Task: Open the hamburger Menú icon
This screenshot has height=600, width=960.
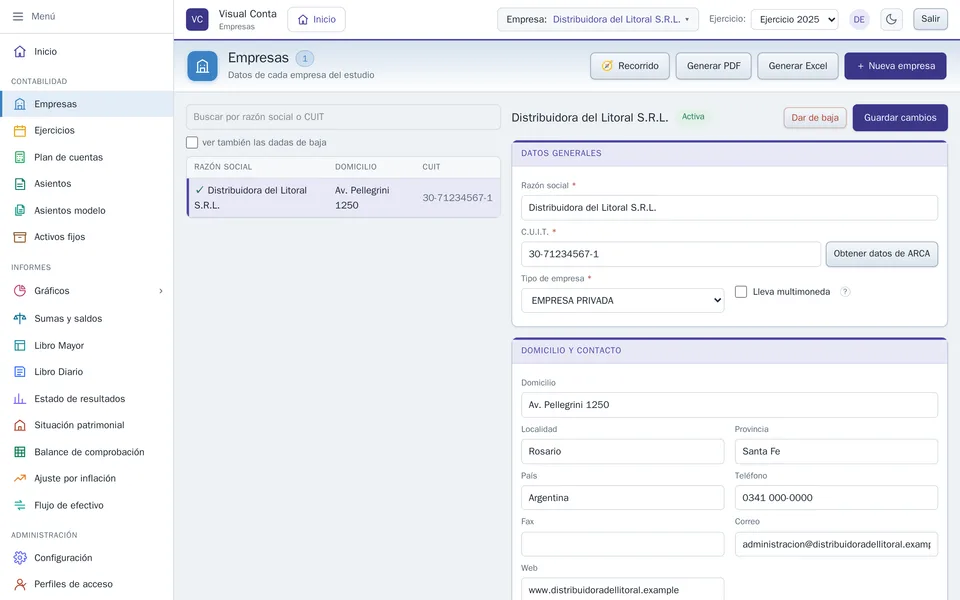Action: [18, 17]
